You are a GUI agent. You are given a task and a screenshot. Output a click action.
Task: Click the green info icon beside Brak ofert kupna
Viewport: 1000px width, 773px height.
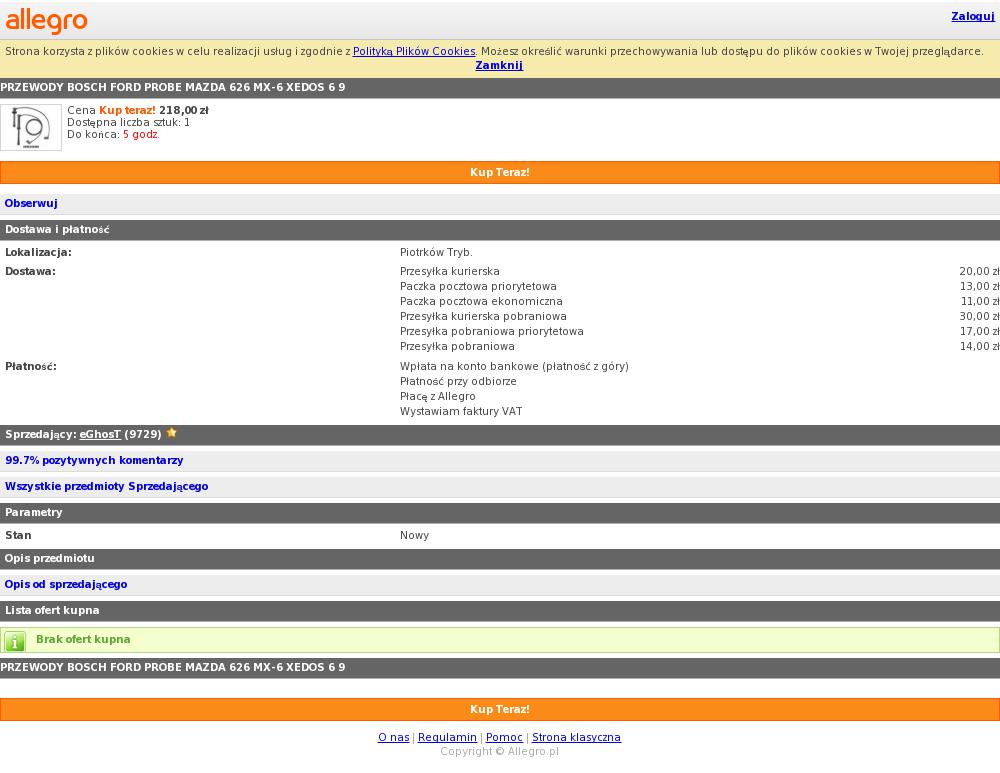pyautogui.click(x=15, y=640)
